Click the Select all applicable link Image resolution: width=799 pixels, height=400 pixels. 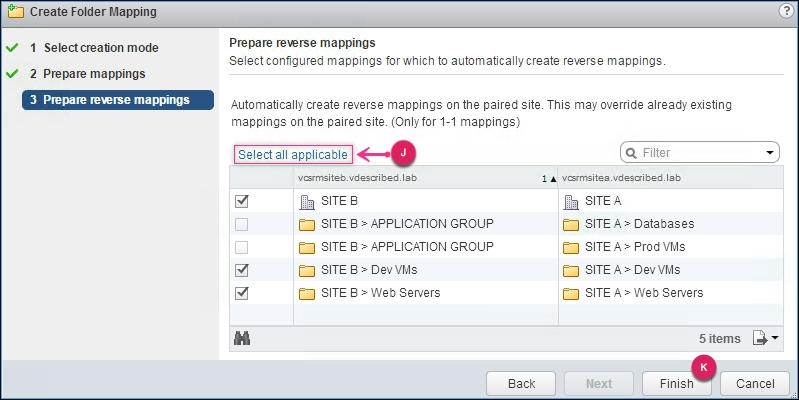pyautogui.click(x=293, y=154)
